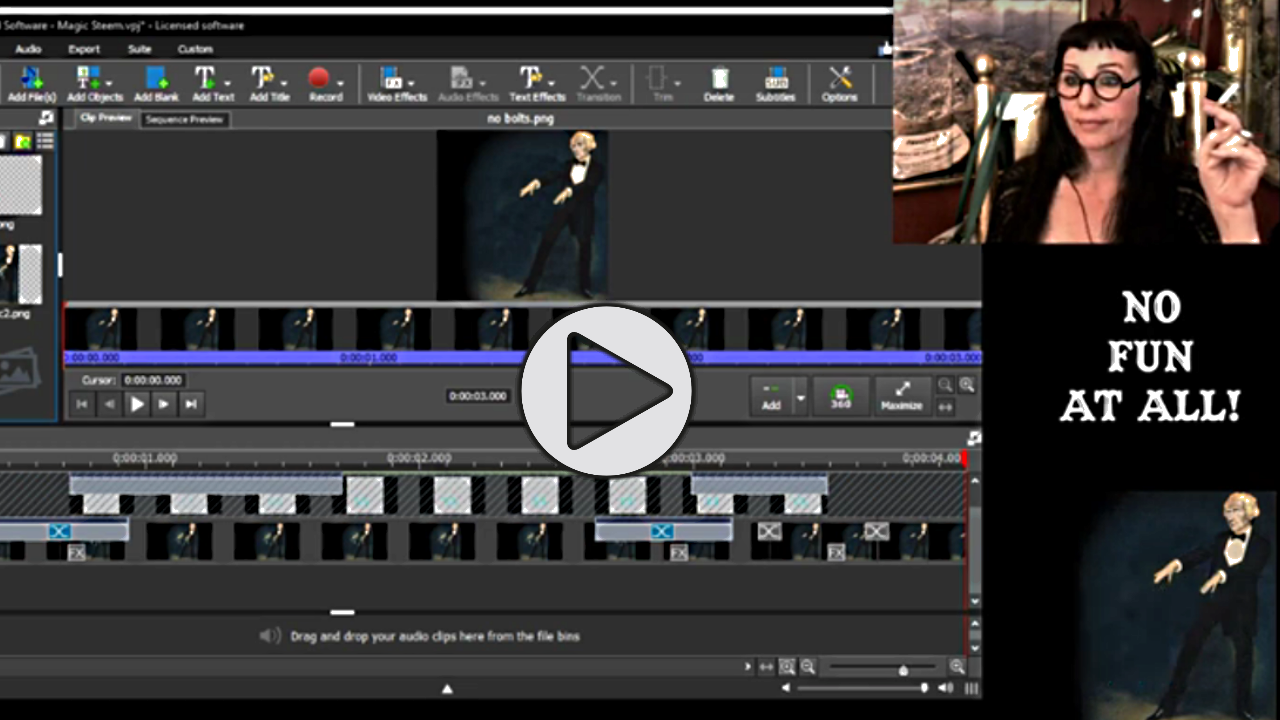Play the clip in preview controls

137,404
